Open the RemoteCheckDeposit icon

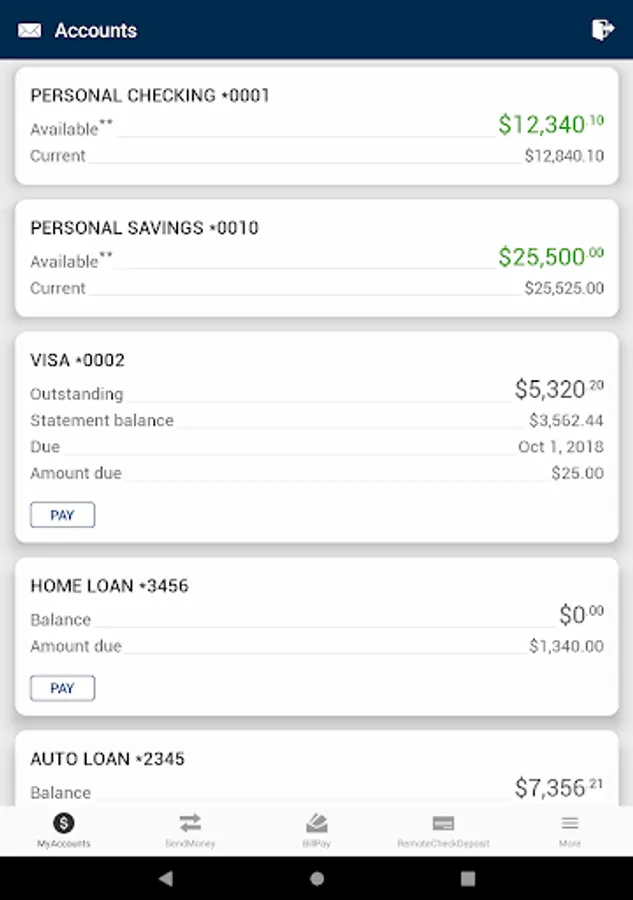(443, 823)
